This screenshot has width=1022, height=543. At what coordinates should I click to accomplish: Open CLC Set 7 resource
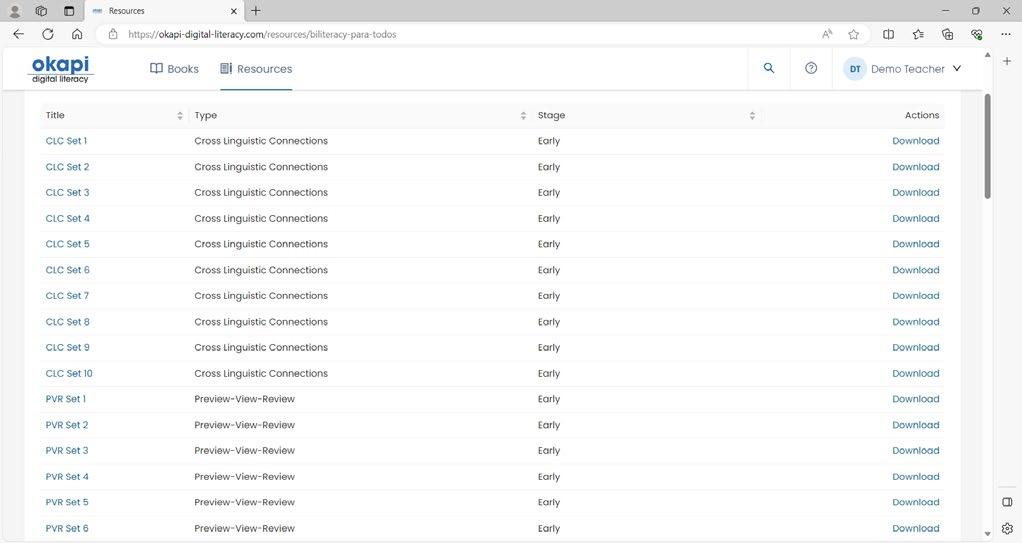click(x=67, y=296)
